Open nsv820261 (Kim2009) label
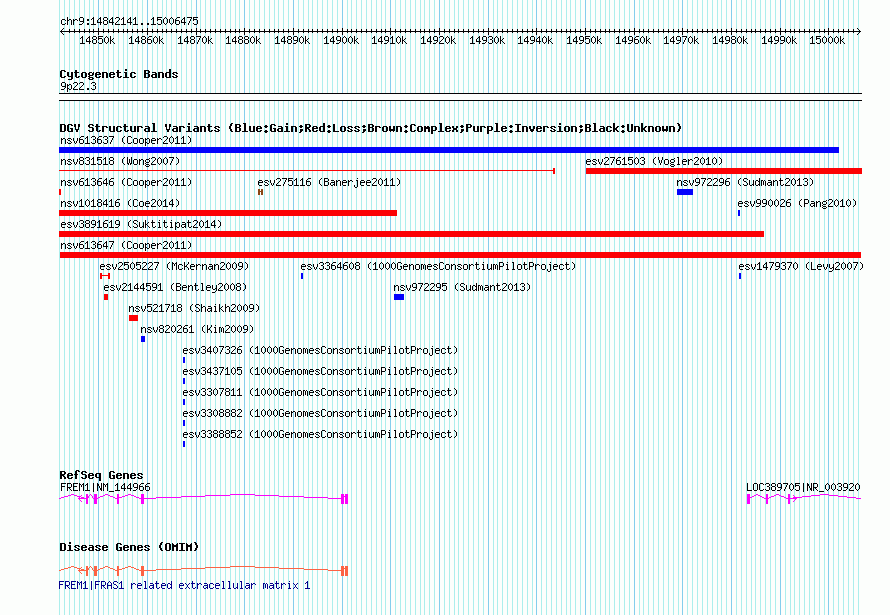This screenshot has height=615, width=890. pos(197,329)
